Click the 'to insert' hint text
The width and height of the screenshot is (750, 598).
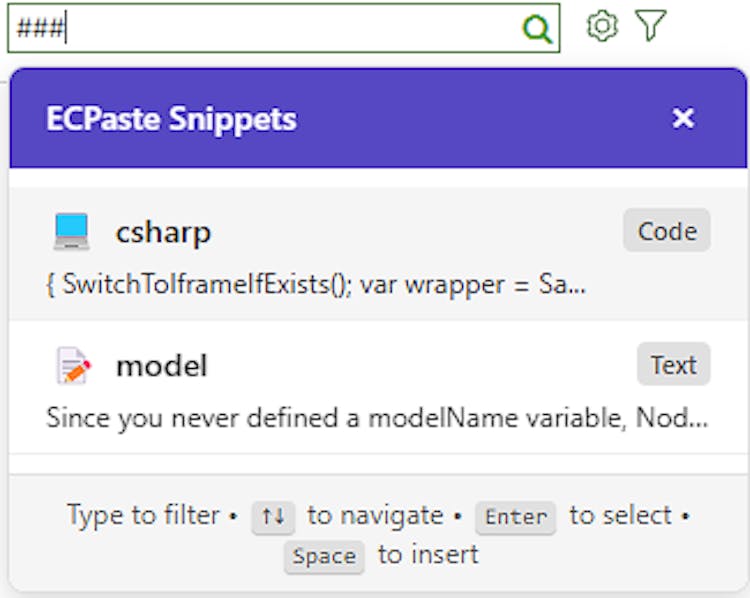[429, 555]
